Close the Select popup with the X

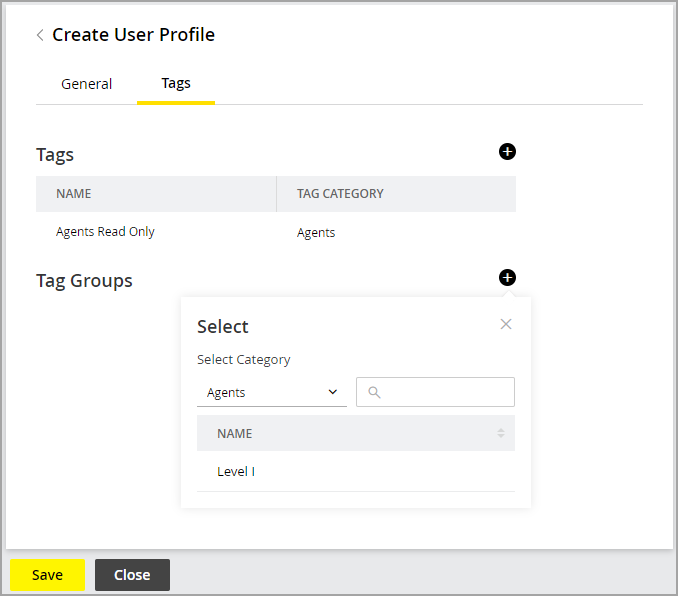click(x=506, y=324)
